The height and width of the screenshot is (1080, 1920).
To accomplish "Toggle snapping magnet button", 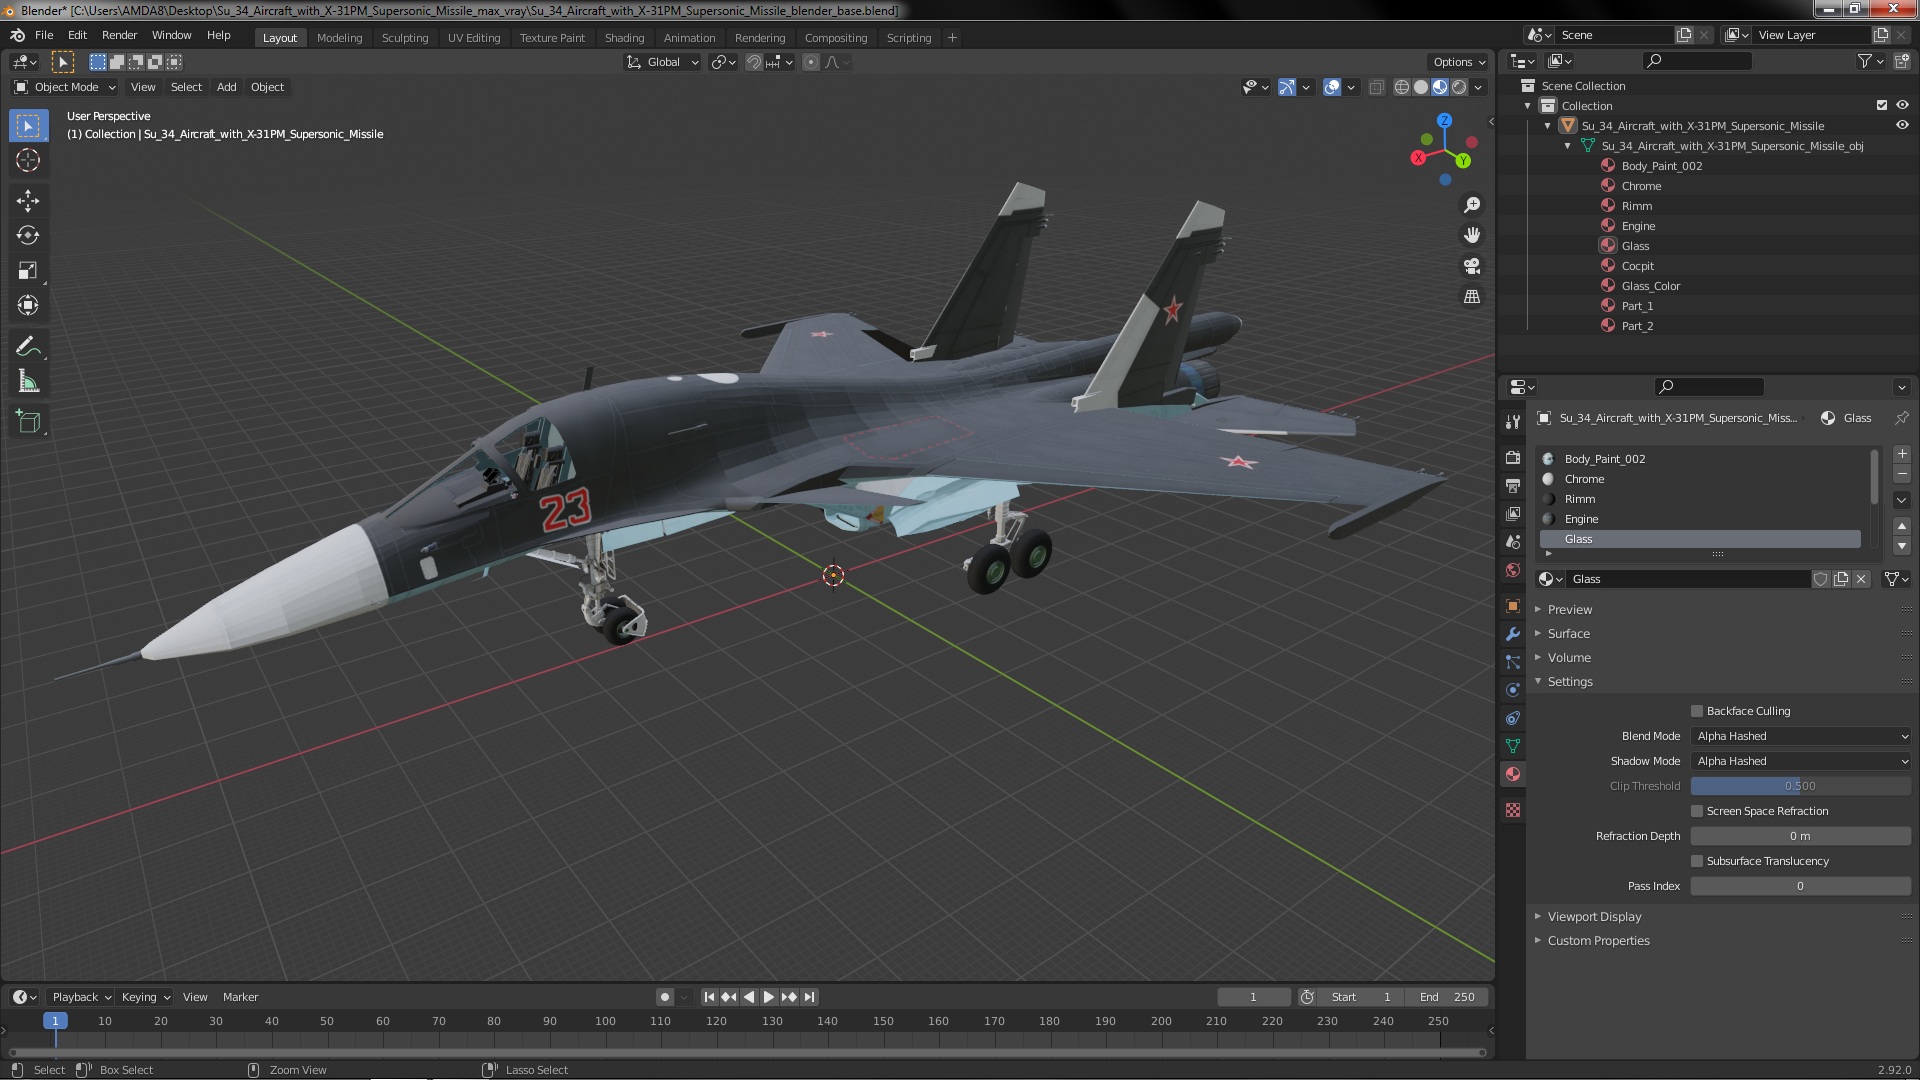I will tap(754, 62).
